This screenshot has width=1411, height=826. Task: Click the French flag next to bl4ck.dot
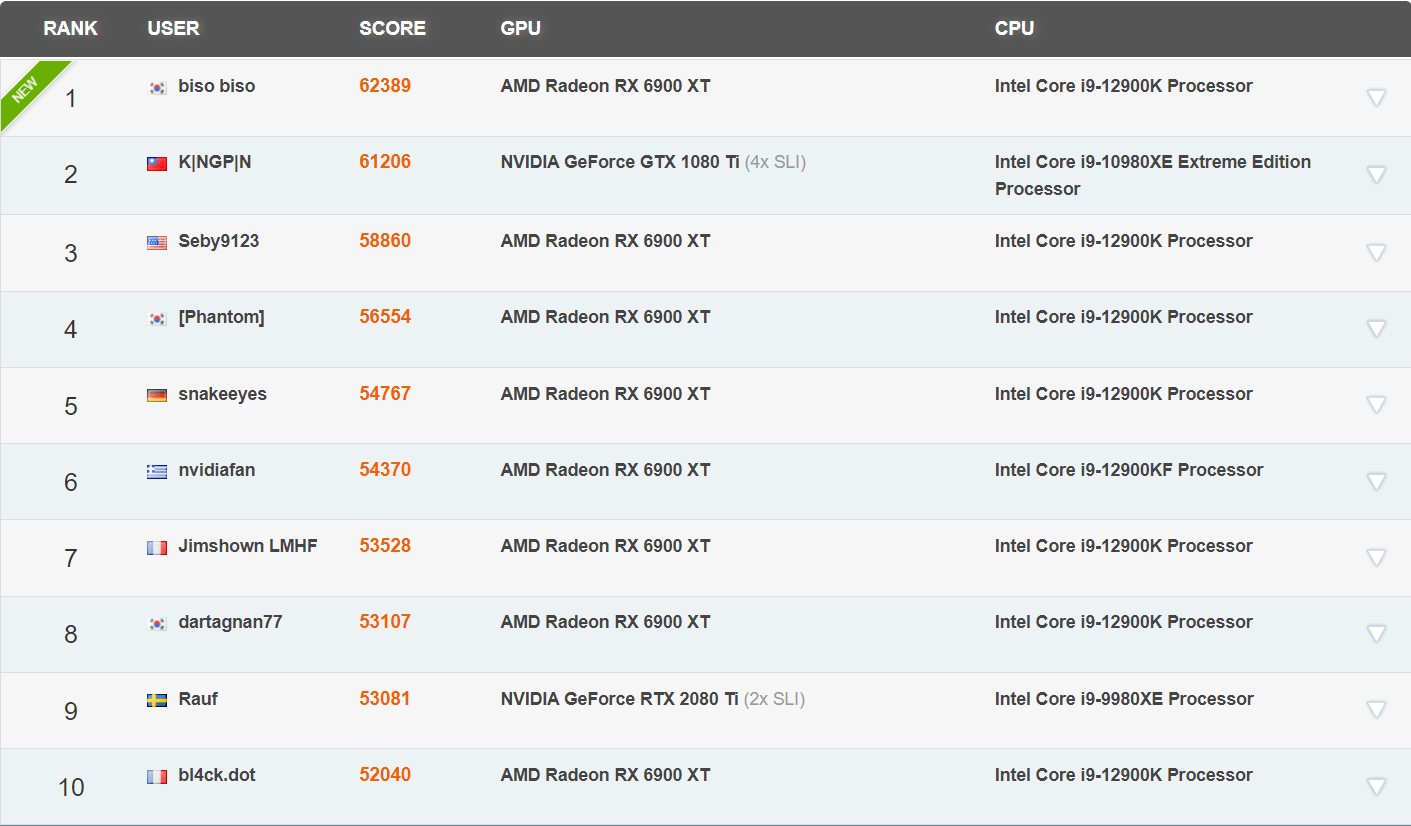[157, 775]
